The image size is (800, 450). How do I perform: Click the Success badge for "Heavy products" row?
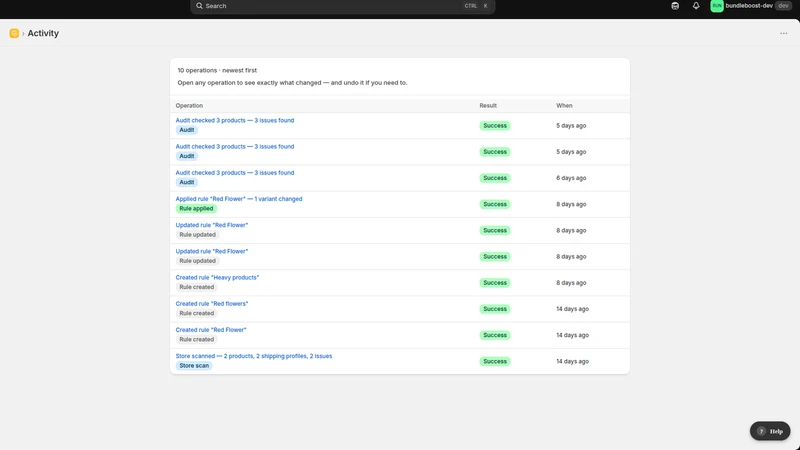[x=494, y=283]
